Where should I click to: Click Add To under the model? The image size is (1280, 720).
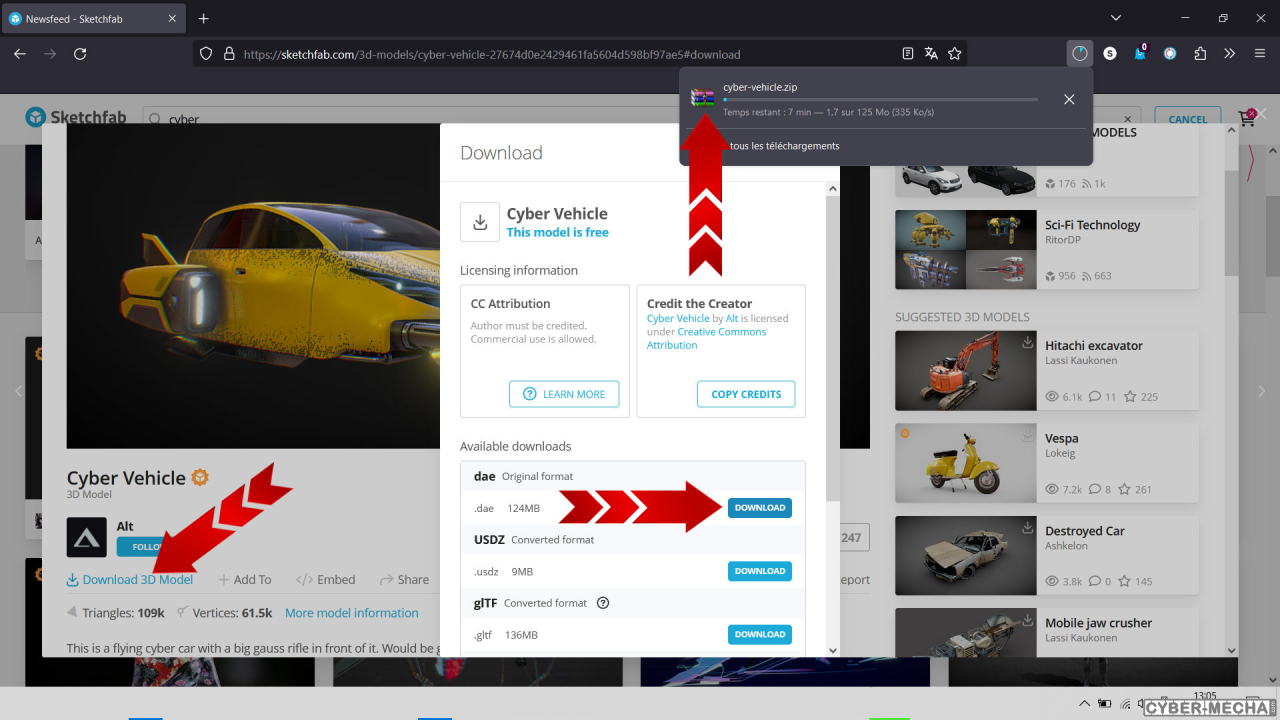[x=245, y=579]
